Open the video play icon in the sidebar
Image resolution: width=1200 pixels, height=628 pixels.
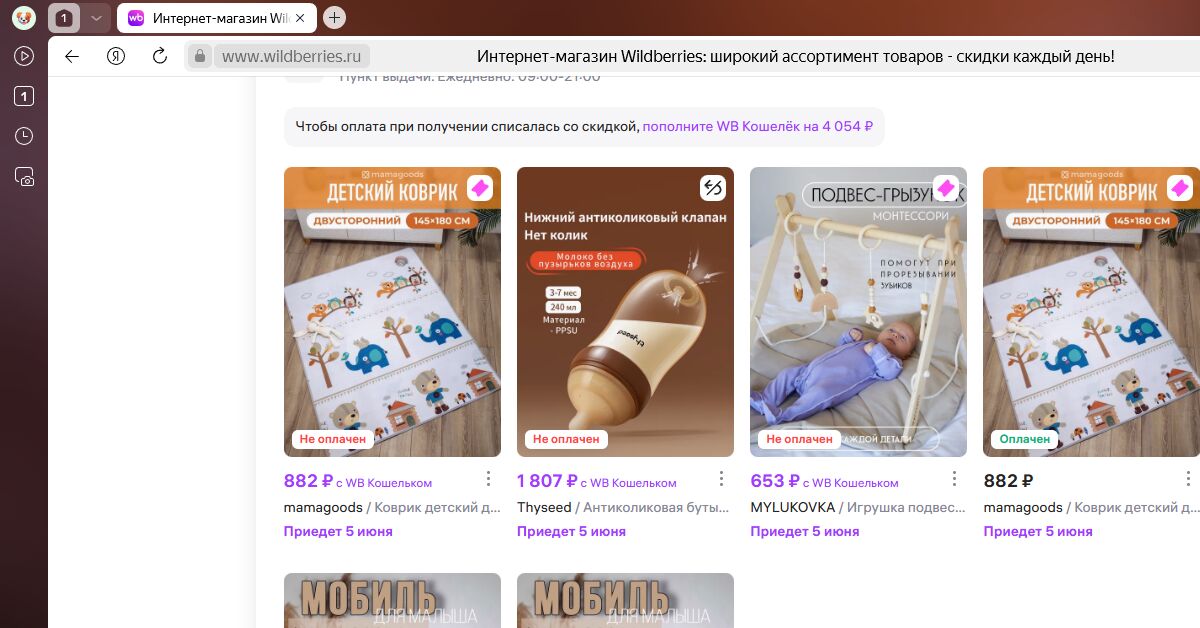(24, 56)
